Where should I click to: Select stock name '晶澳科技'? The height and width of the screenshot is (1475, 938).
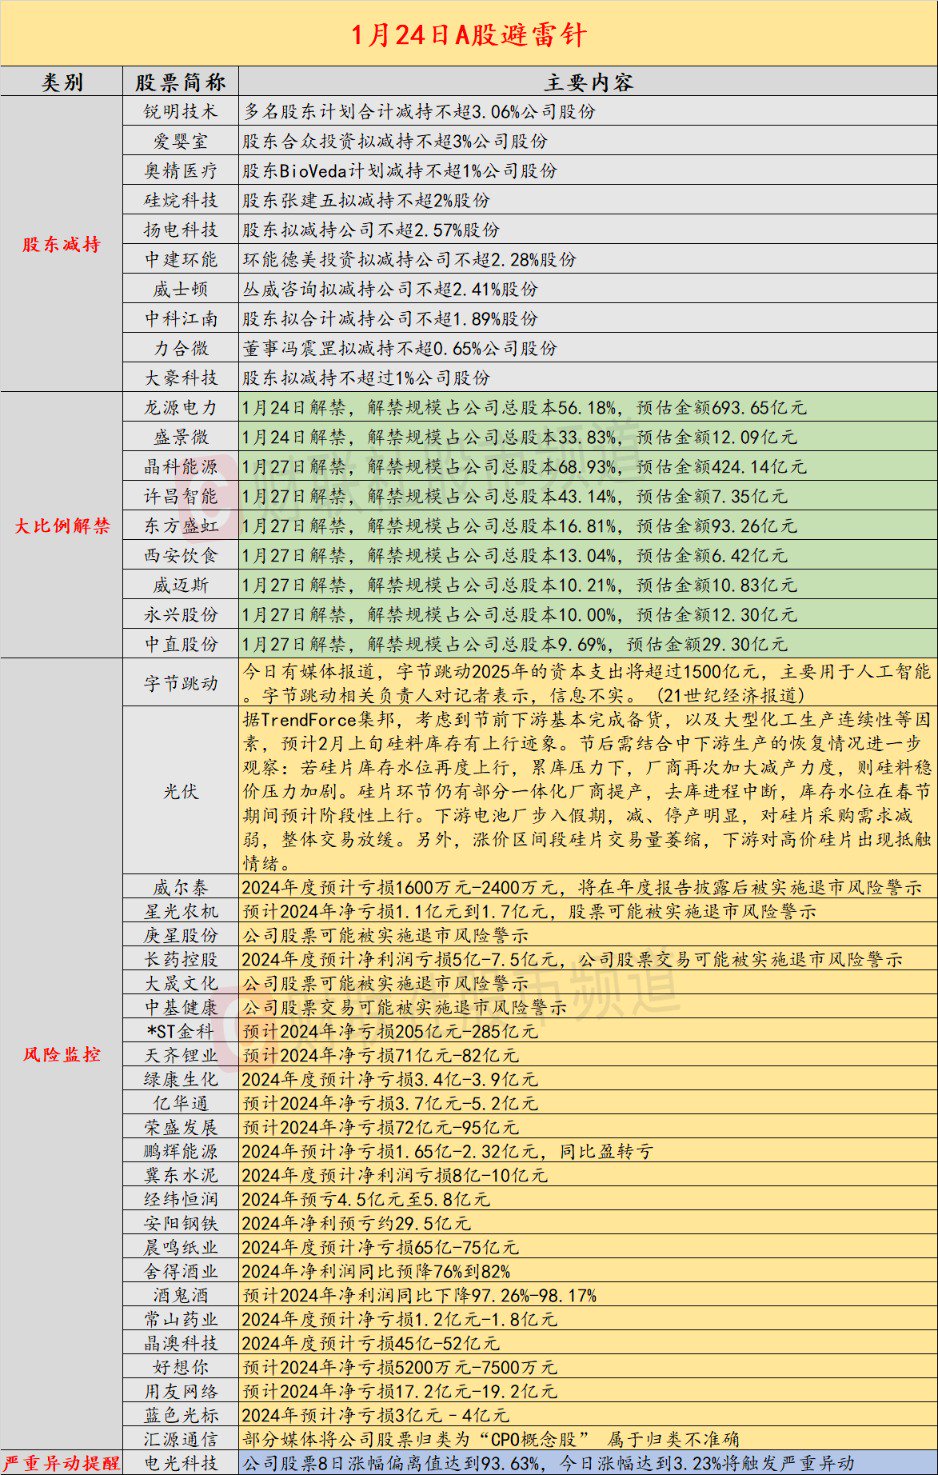coord(181,1343)
